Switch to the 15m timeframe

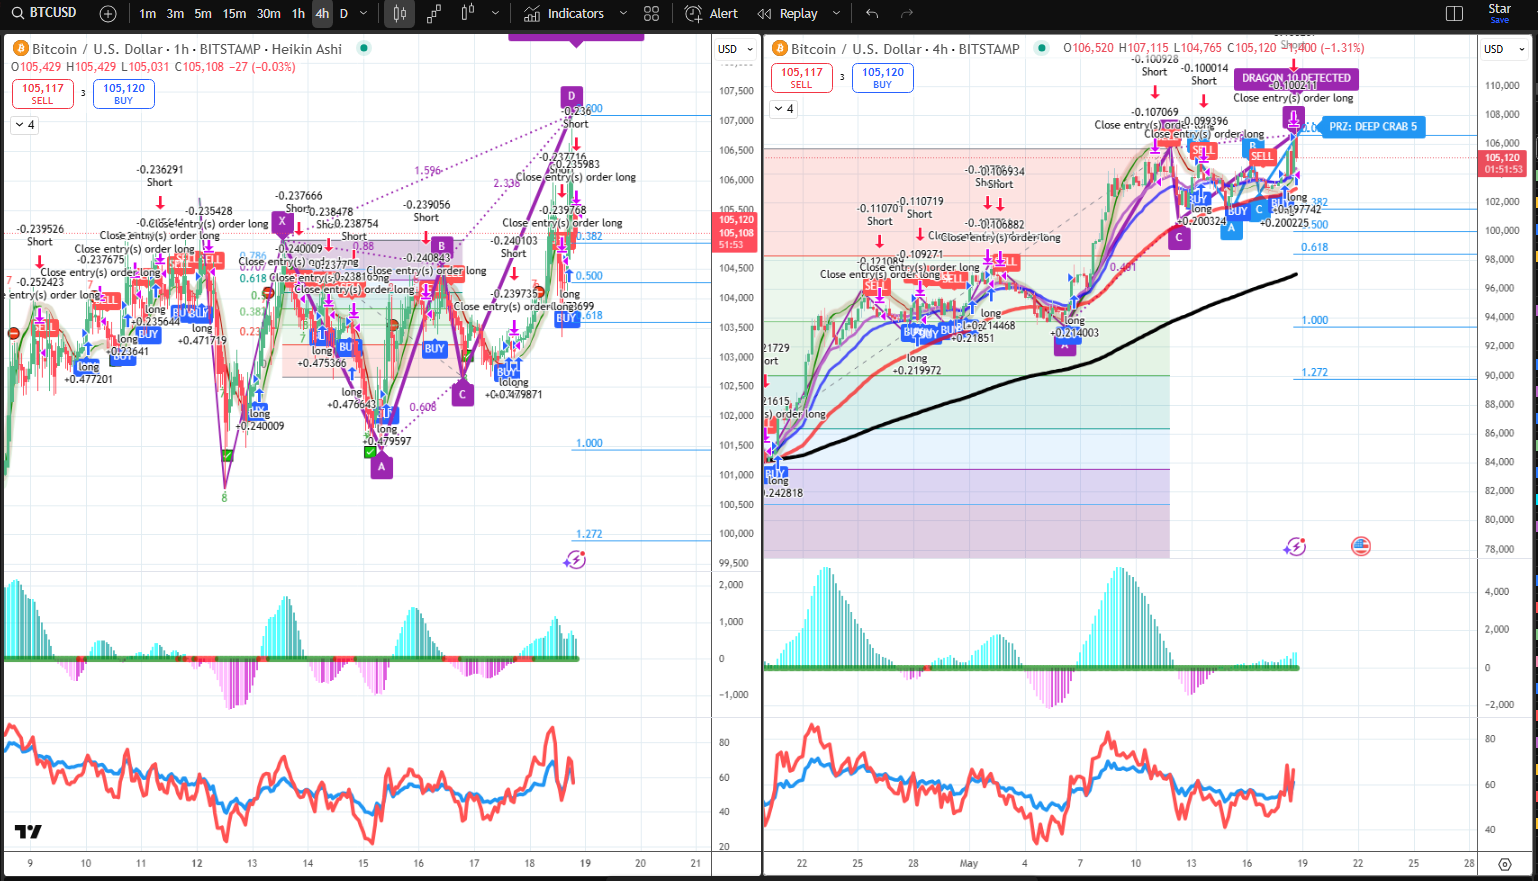click(x=234, y=14)
